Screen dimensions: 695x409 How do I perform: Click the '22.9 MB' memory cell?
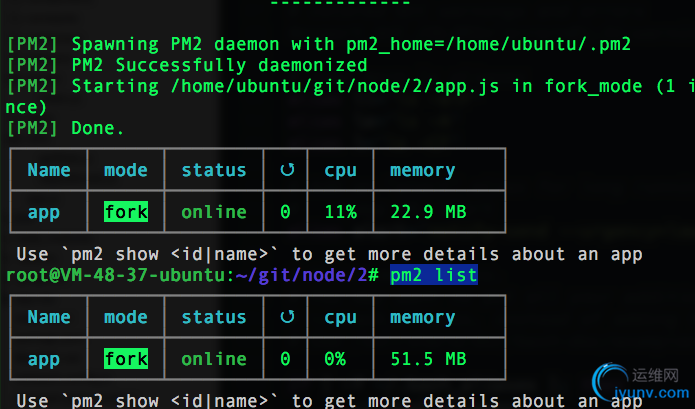[x=428, y=212]
